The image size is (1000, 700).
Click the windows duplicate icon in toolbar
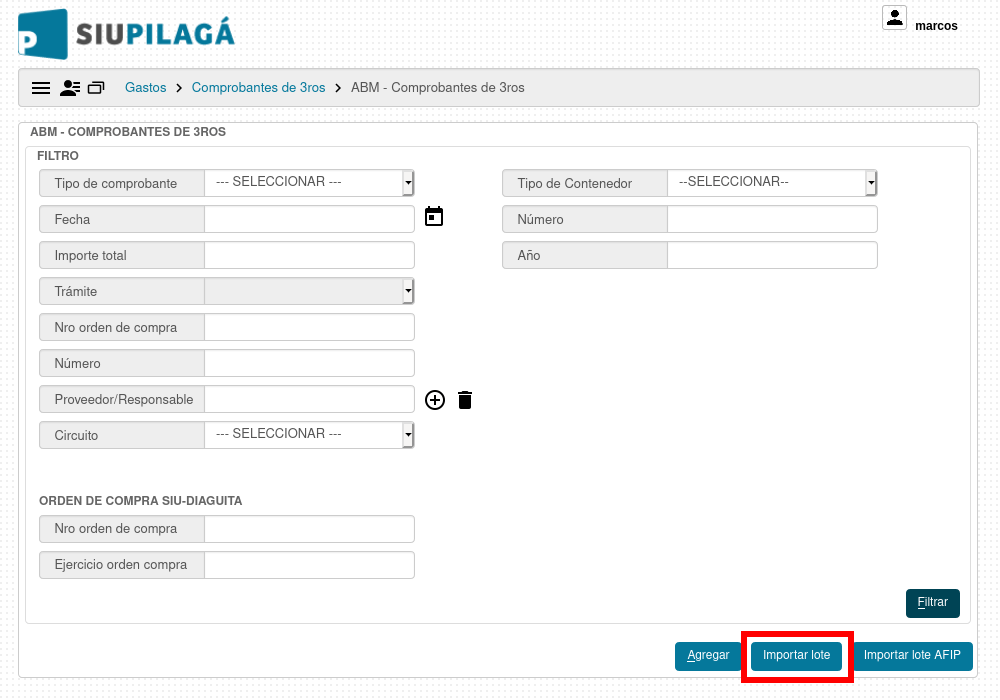[96, 88]
